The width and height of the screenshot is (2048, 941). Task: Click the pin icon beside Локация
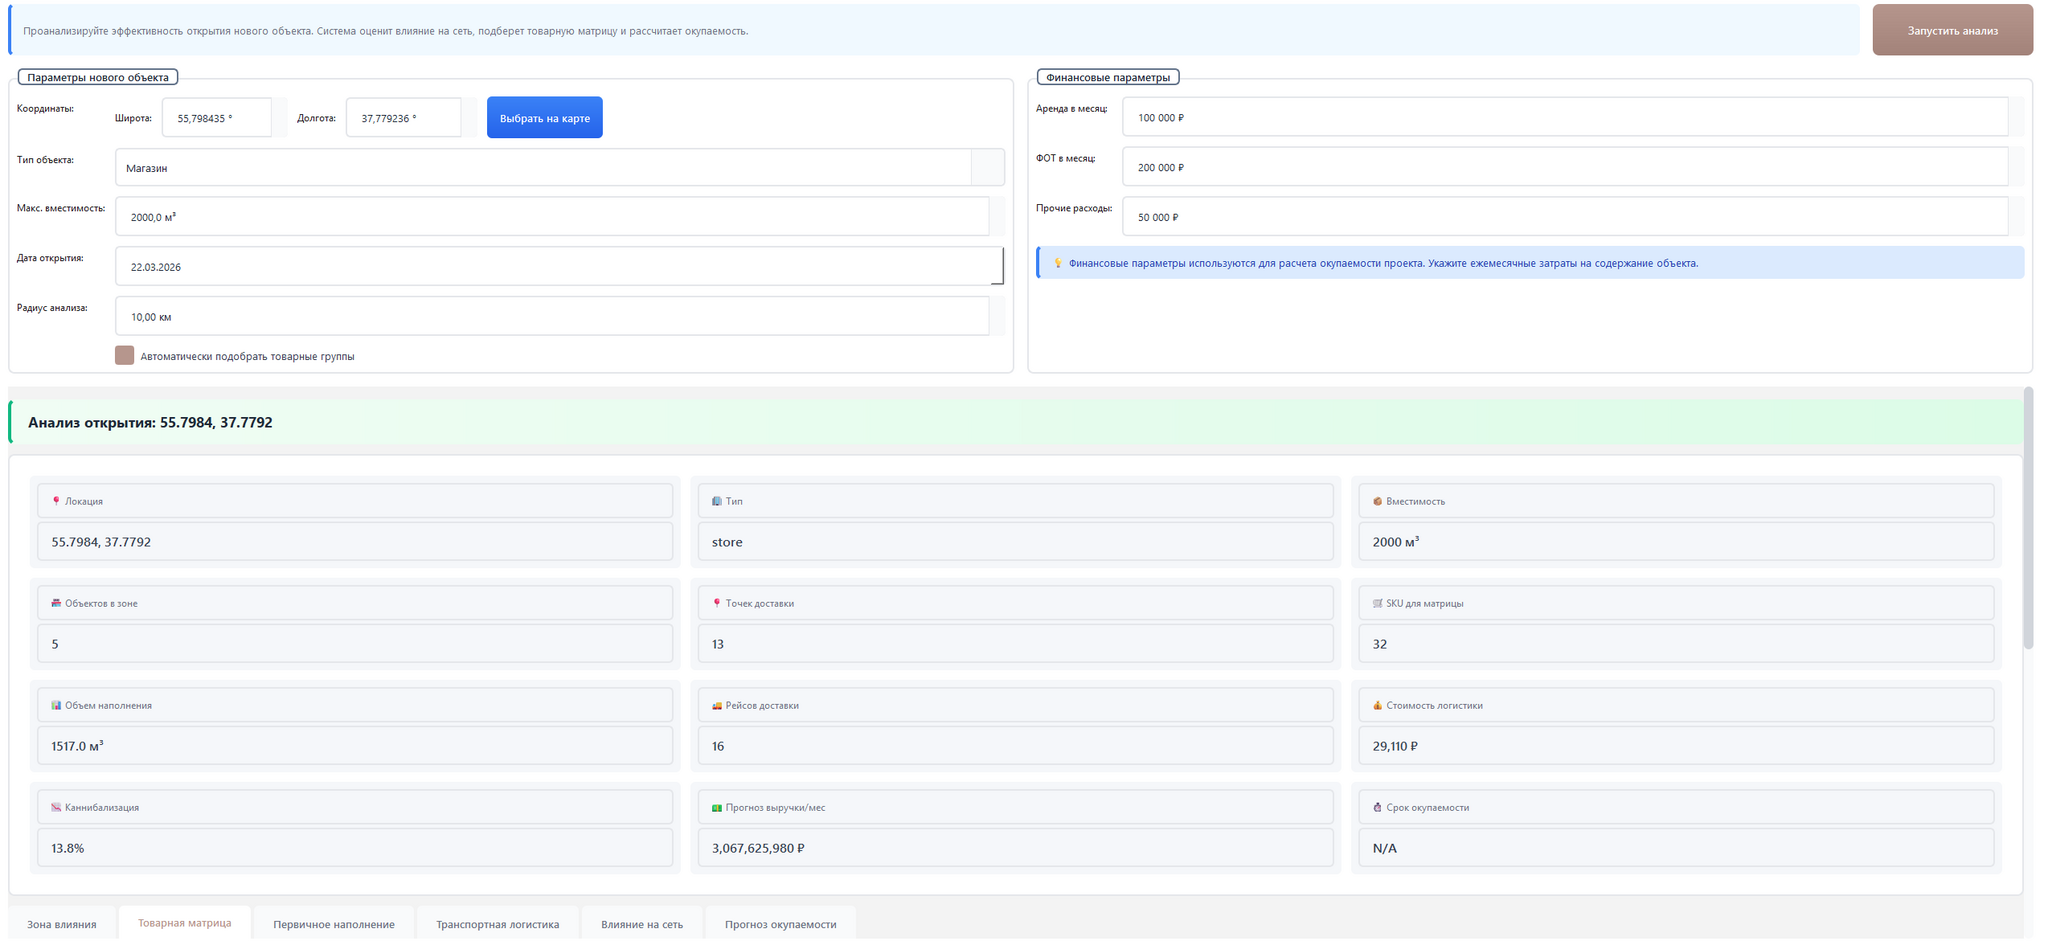coord(56,501)
